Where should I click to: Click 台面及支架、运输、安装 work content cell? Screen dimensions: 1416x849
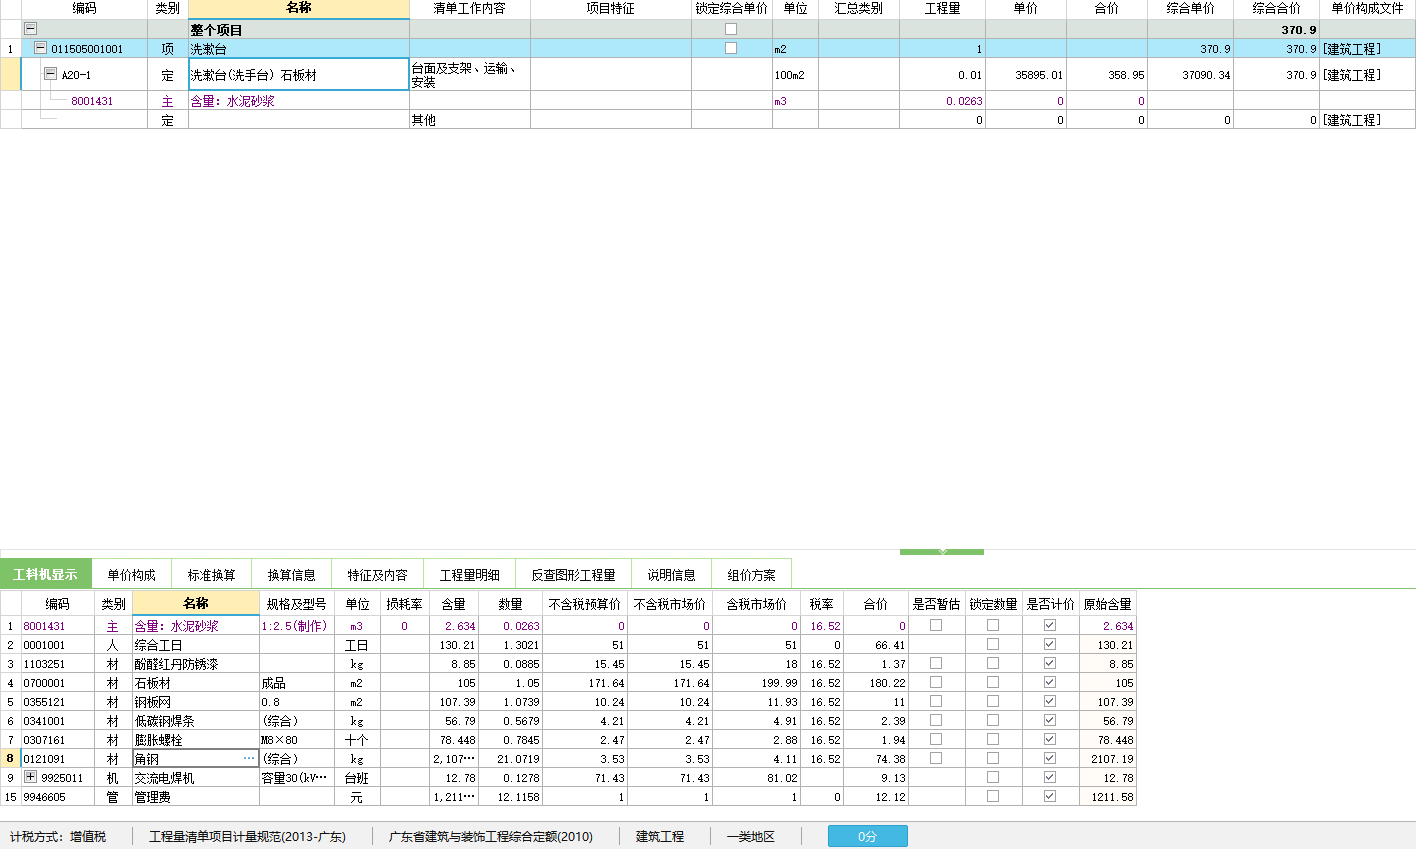click(x=470, y=74)
